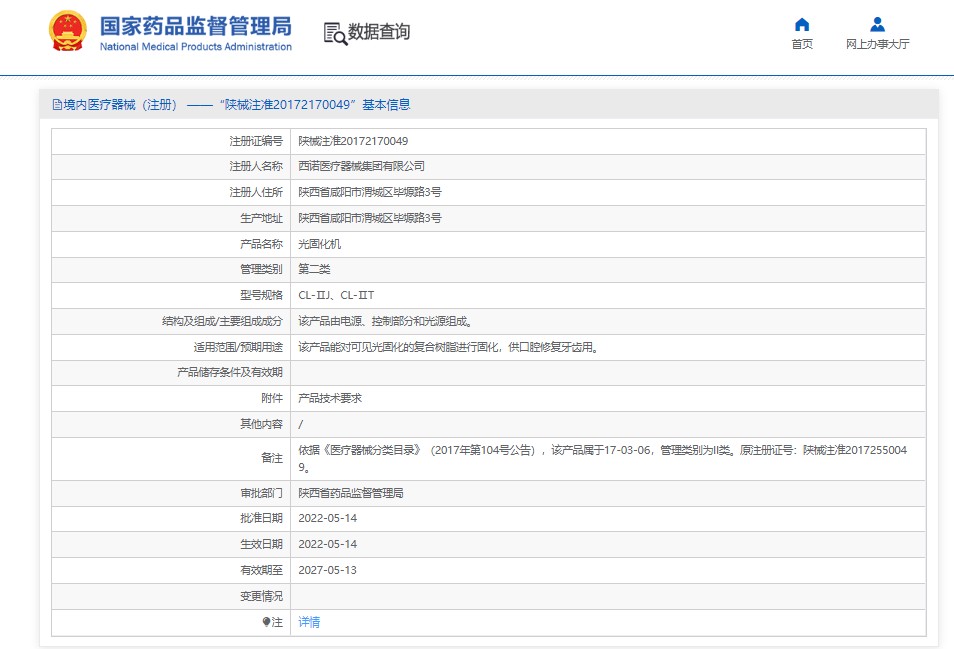Click the 产品储存条件及有效期 label
The height and width of the screenshot is (649, 954).
[x=229, y=372]
